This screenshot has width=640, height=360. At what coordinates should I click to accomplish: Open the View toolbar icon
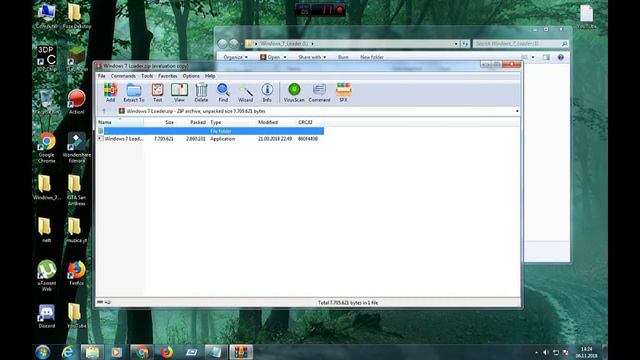[x=179, y=92]
